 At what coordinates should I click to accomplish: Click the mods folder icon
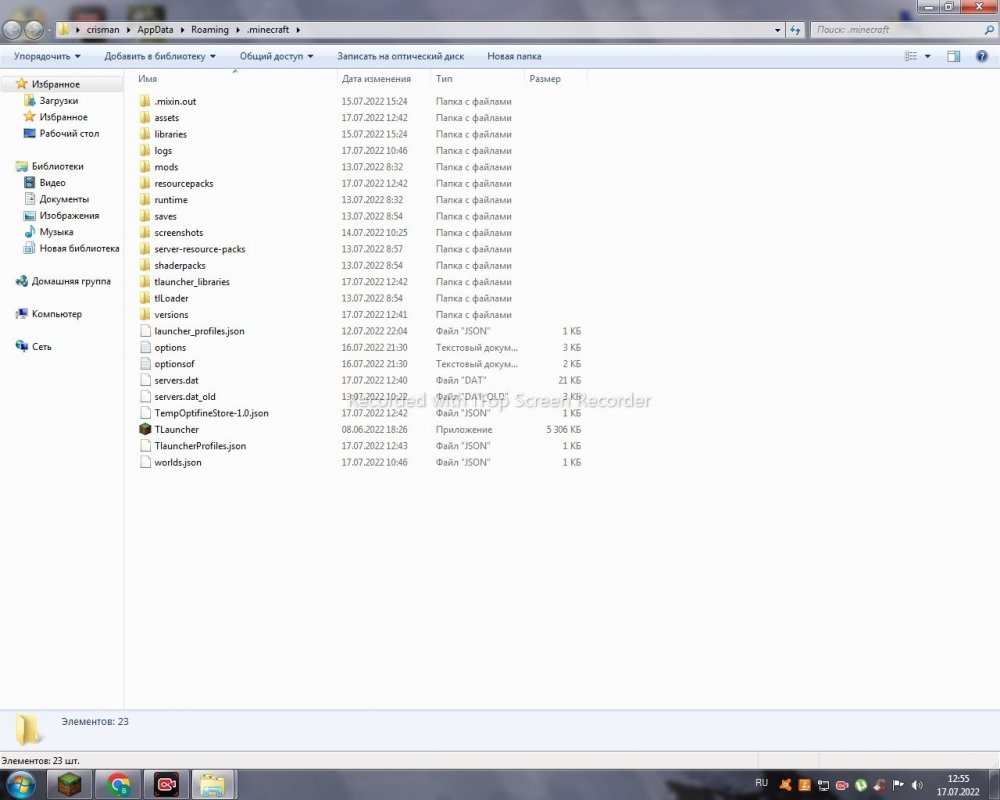(145, 167)
